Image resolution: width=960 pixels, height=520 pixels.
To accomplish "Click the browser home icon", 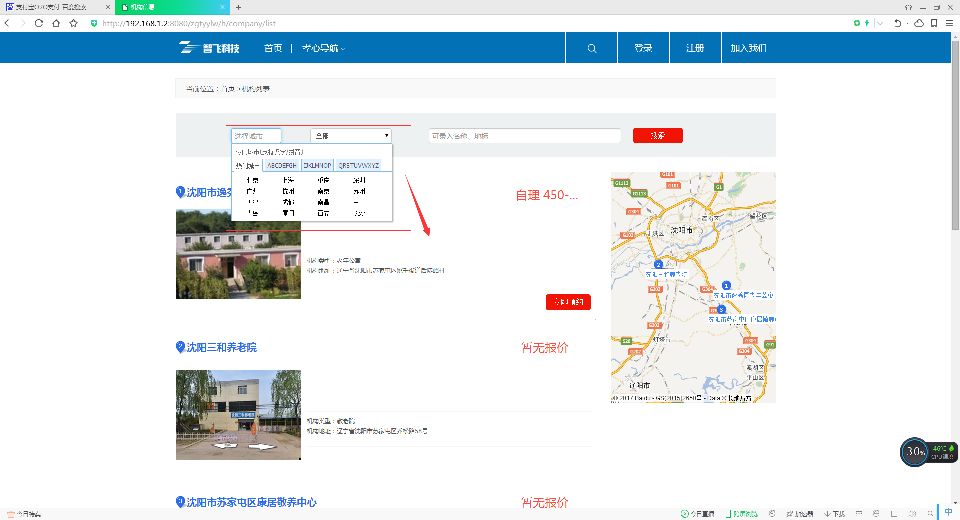I will point(56,22).
